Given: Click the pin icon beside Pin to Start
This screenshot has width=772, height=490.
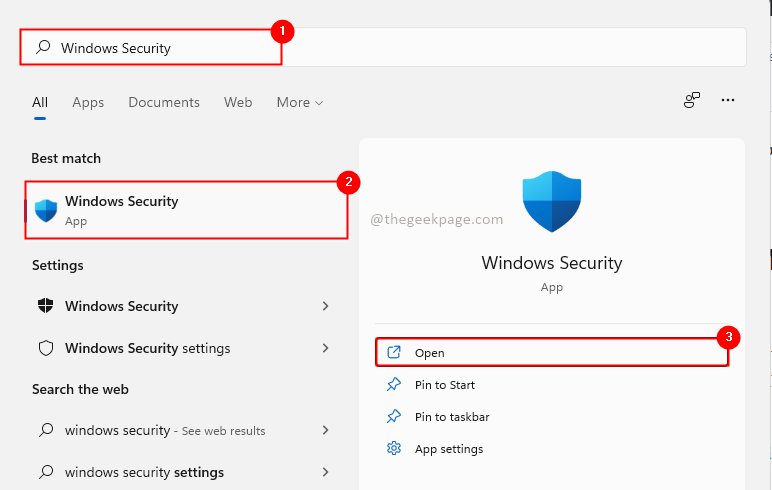Looking at the screenshot, I should (394, 385).
